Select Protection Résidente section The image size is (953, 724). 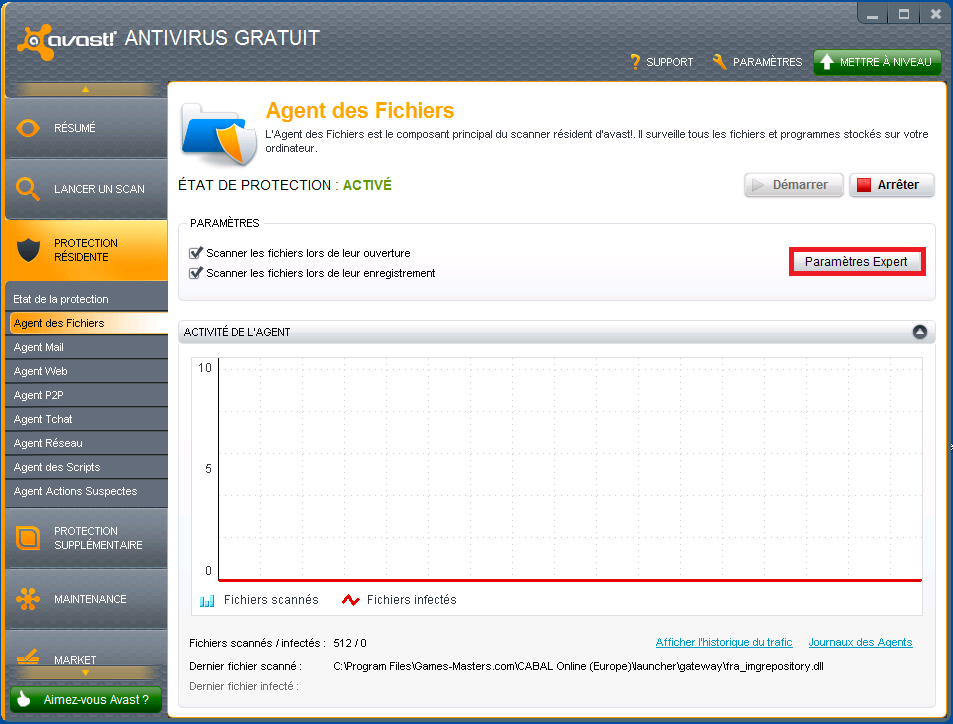pyautogui.click(x=86, y=250)
